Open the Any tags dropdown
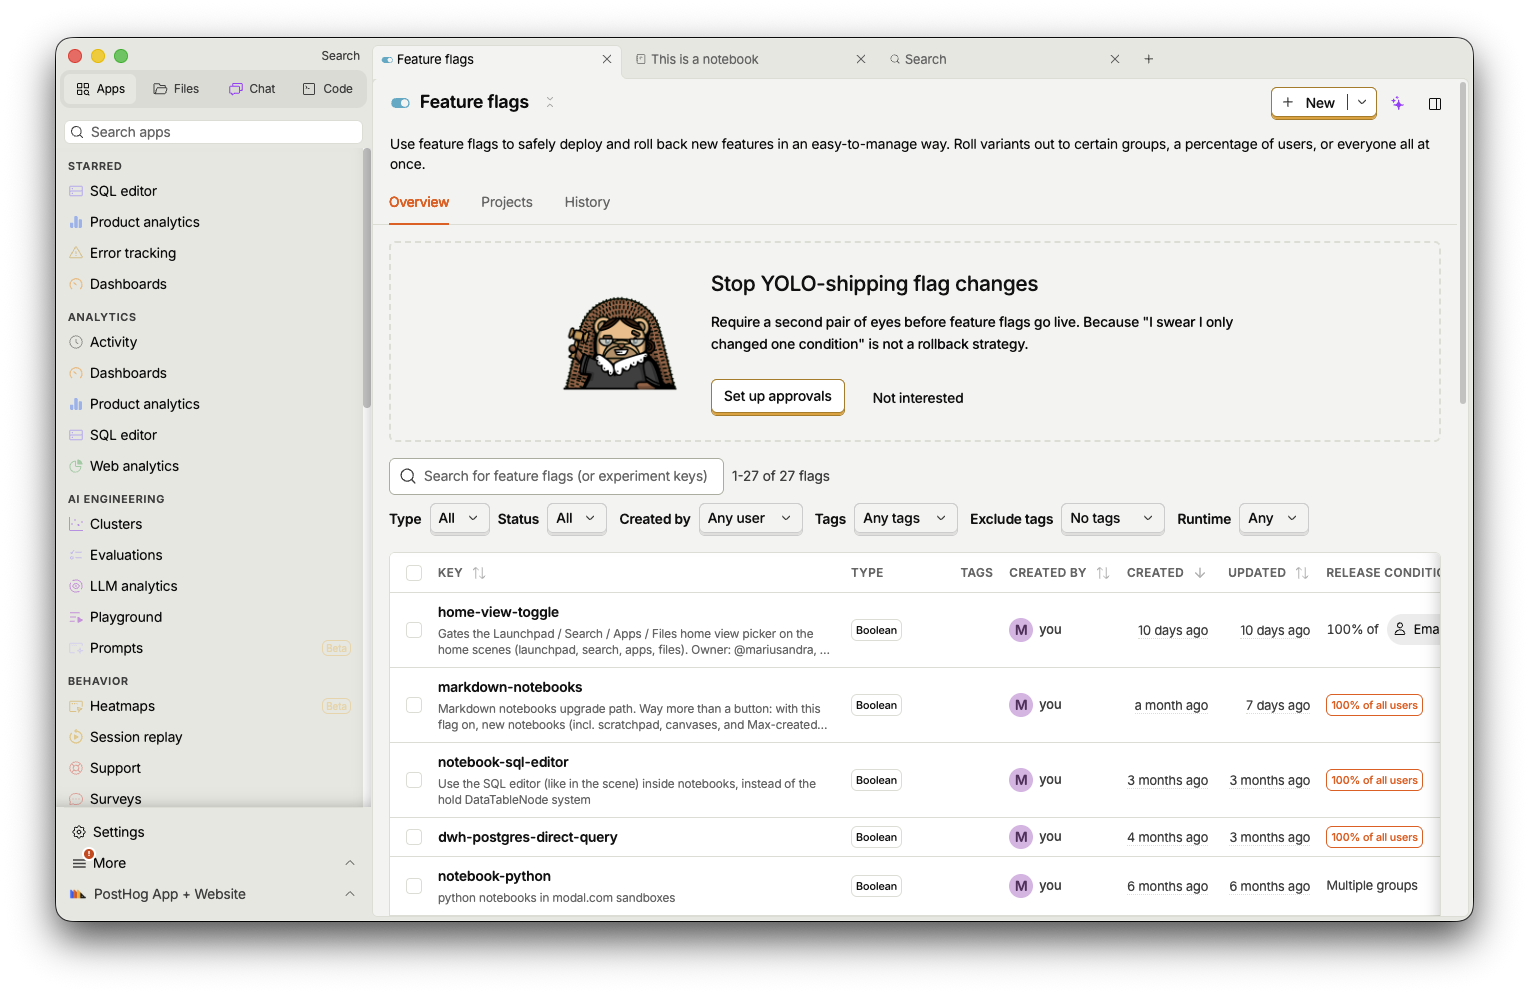This screenshot has width=1529, height=995. point(905,518)
